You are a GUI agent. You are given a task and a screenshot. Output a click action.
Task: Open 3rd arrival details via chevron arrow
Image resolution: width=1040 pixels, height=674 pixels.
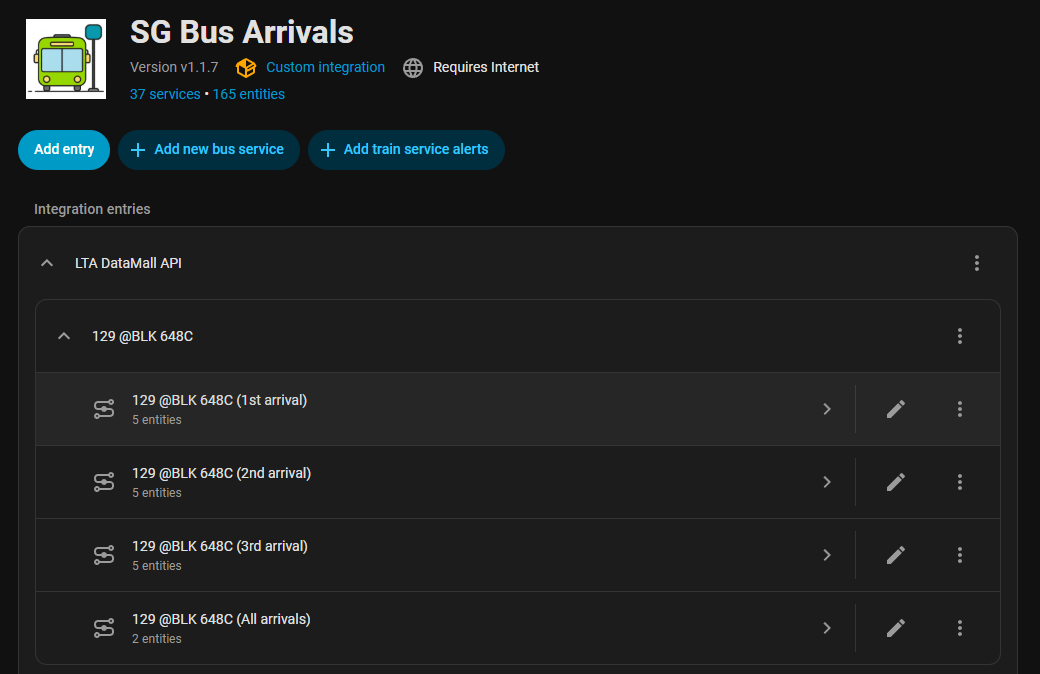(x=827, y=555)
